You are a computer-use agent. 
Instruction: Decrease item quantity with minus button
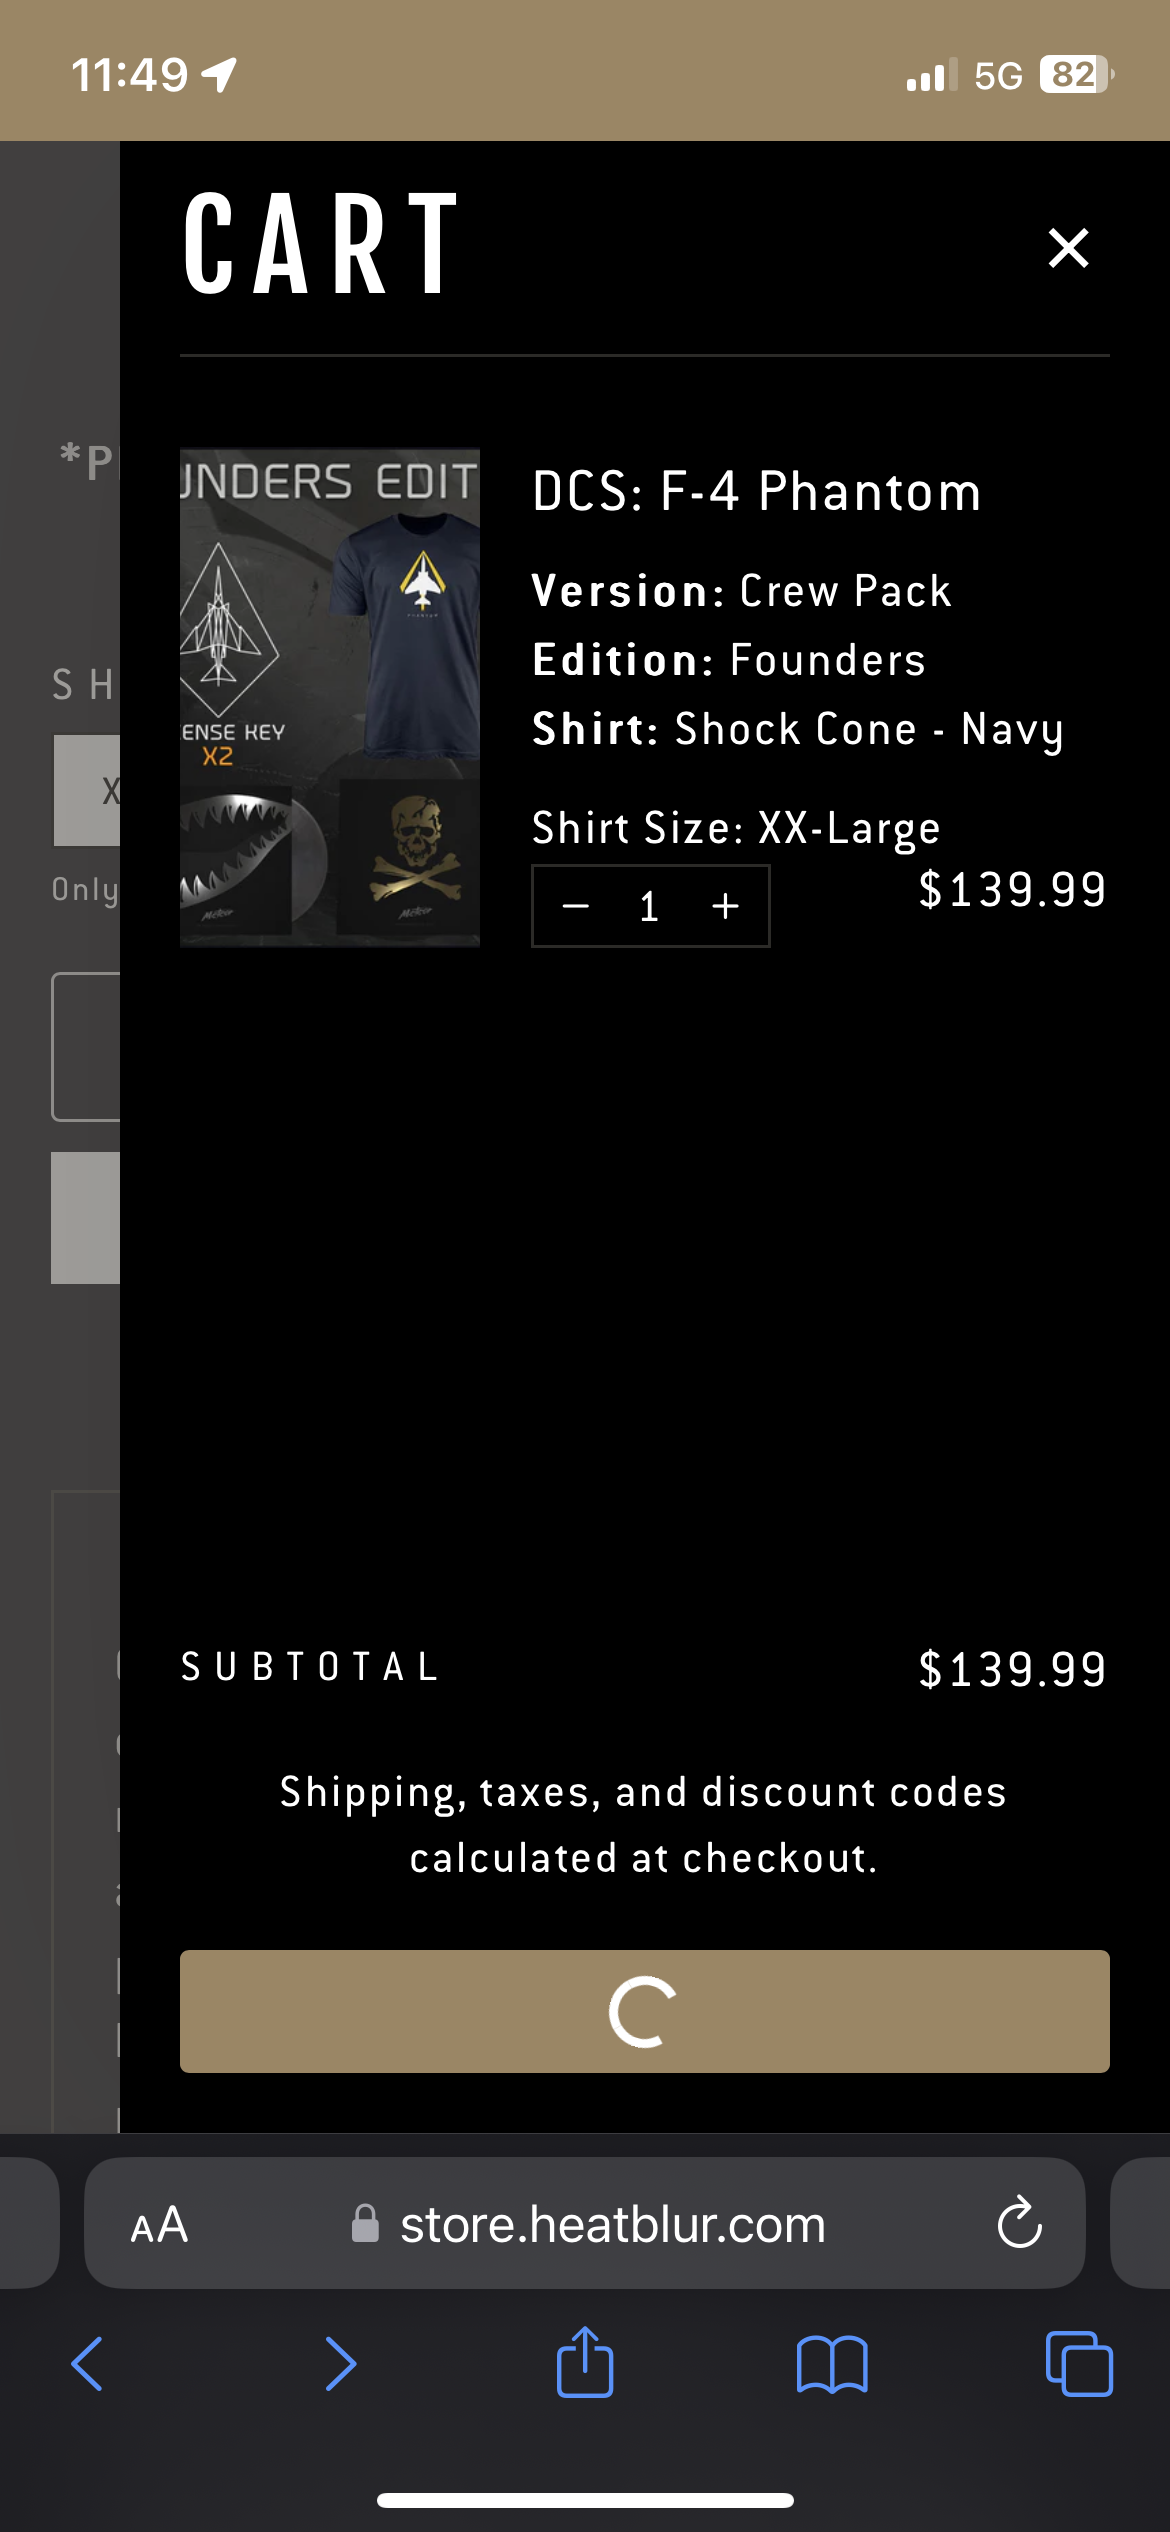click(x=576, y=906)
